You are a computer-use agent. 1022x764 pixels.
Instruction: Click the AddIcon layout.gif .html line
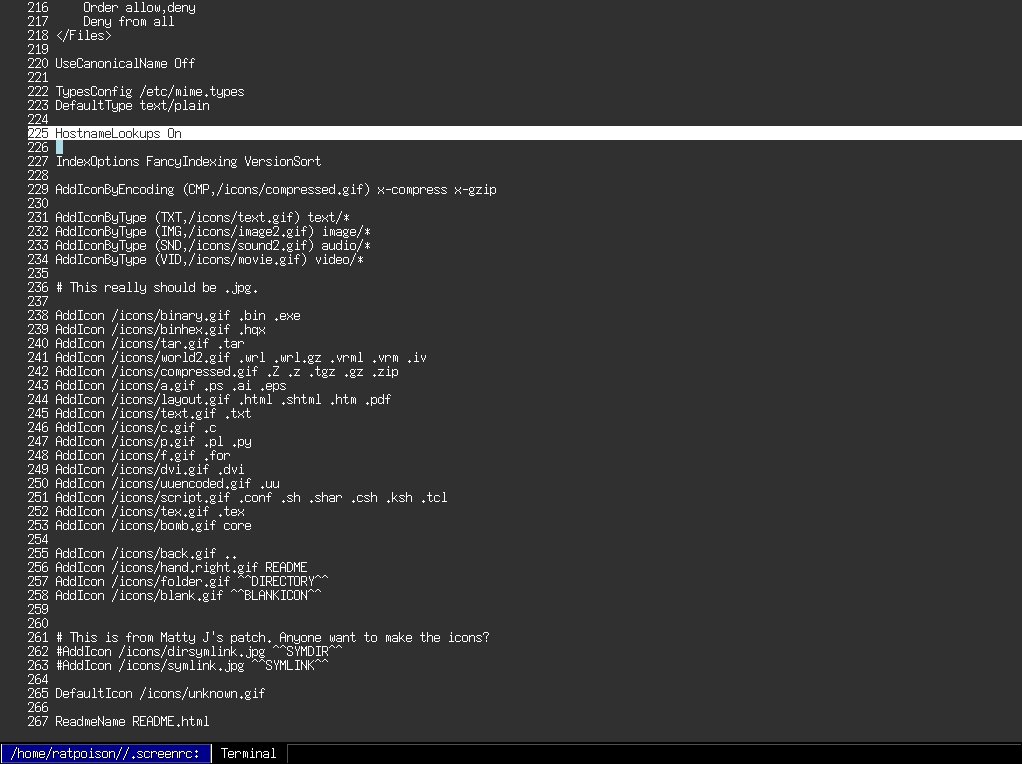tap(222, 399)
